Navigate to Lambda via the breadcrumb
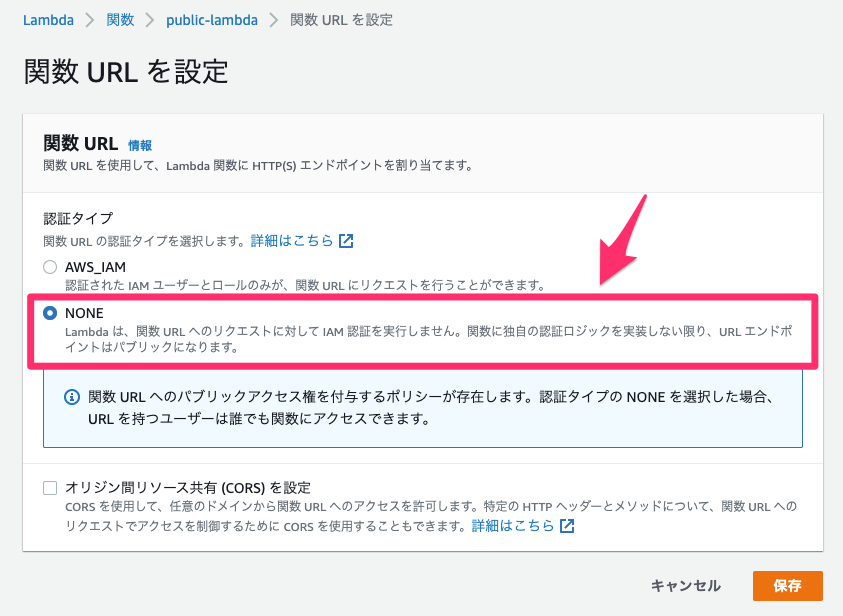This screenshot has width=843, height=616. 48,19
